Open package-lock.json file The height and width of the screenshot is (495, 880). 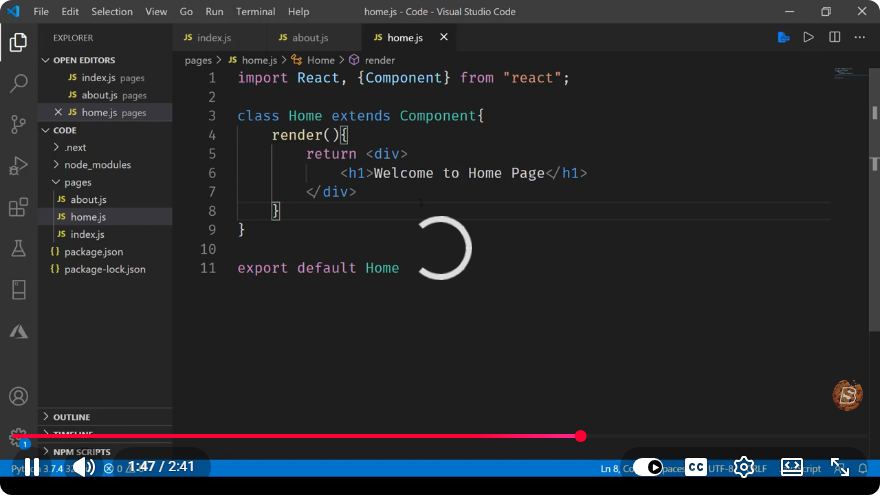point(104,269)
